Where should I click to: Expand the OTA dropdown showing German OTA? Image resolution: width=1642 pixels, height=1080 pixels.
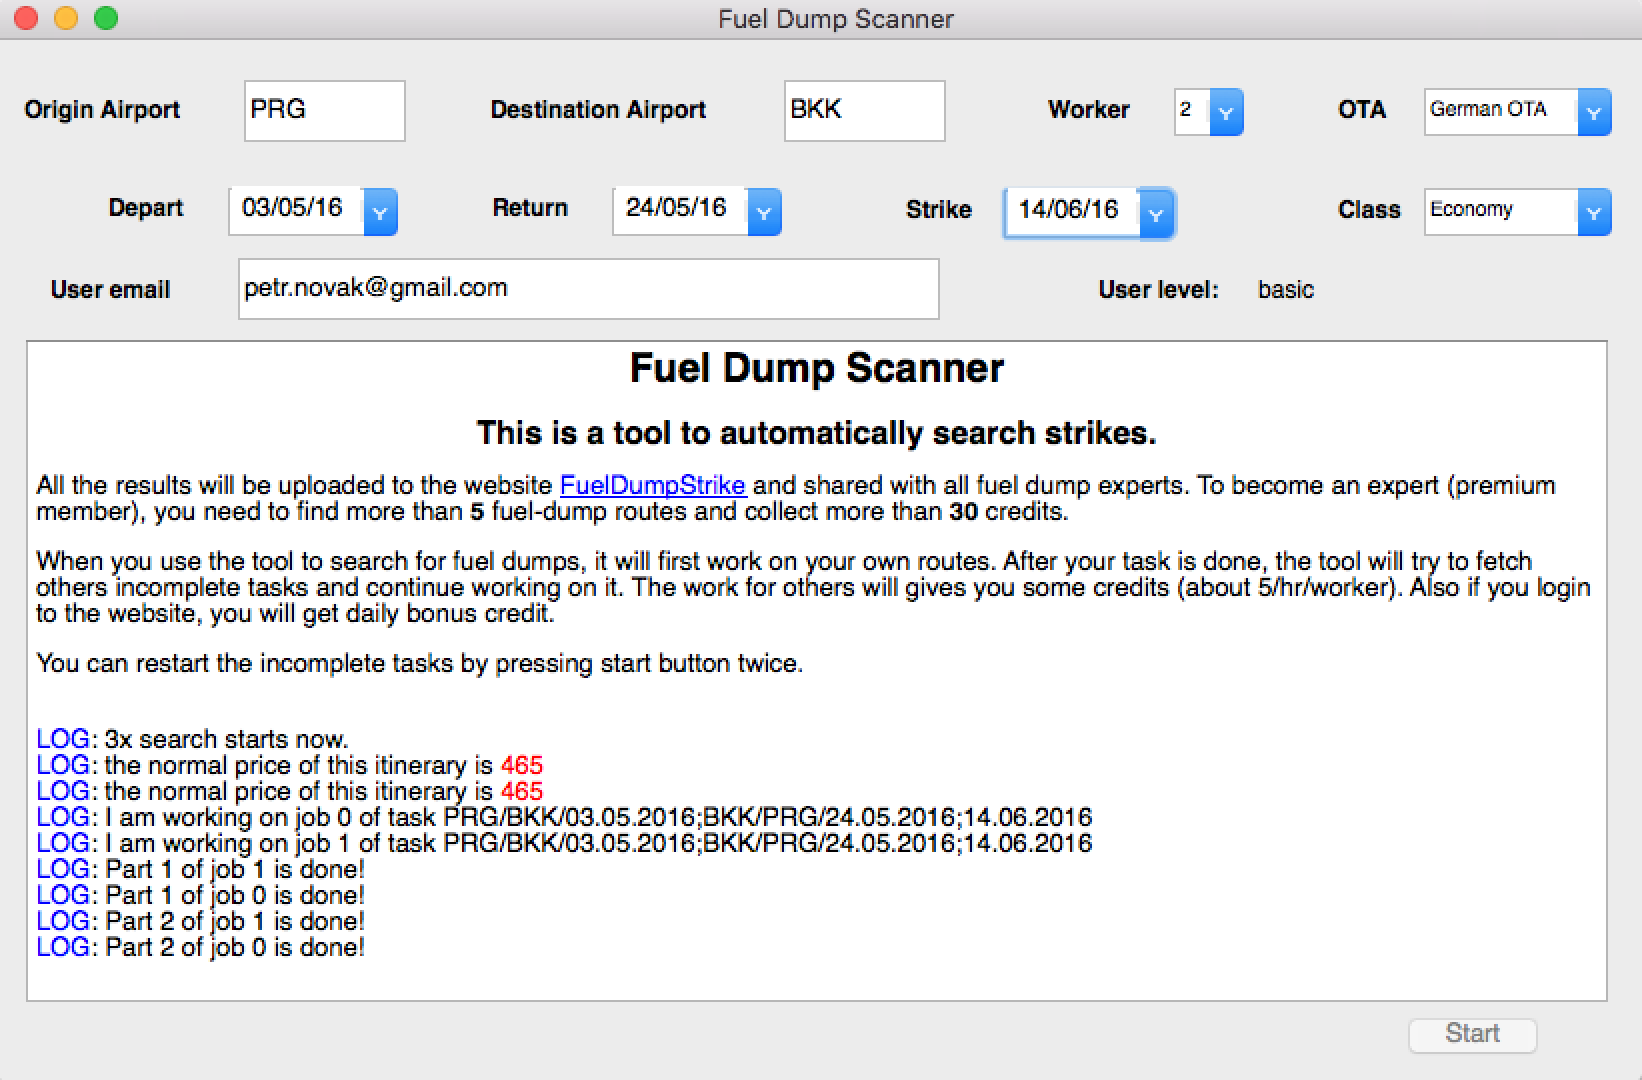tap(1594, 111)
